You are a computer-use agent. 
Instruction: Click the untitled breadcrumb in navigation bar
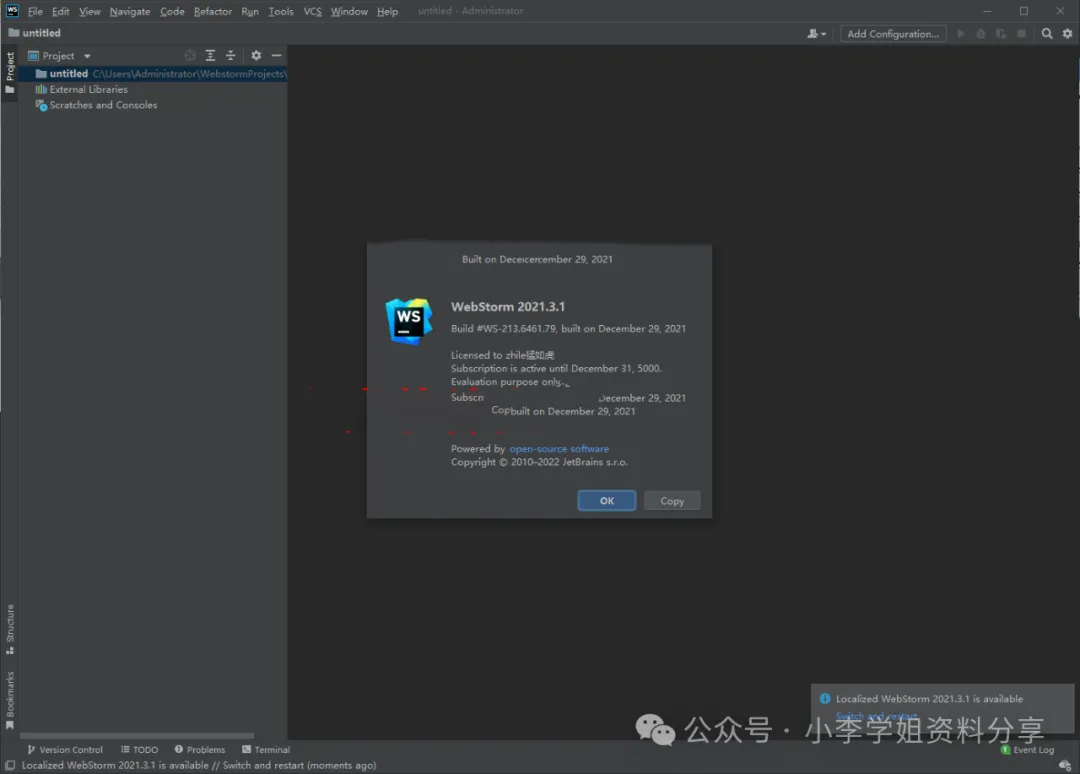pos(34,32)
